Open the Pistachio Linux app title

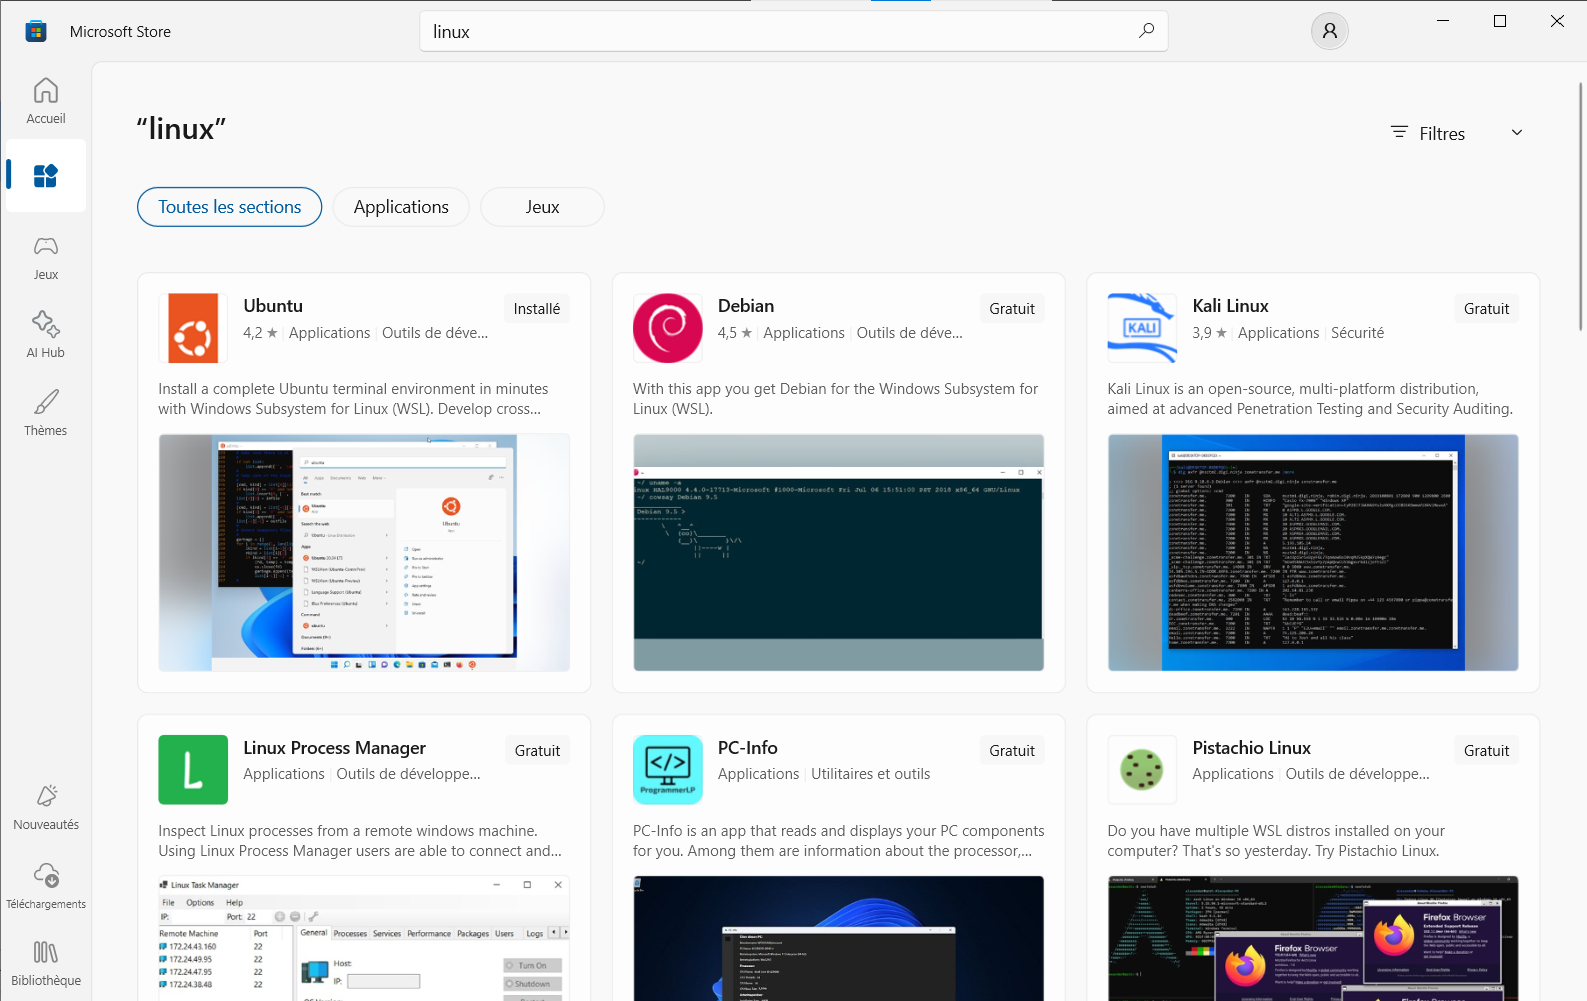point(1251,748)
